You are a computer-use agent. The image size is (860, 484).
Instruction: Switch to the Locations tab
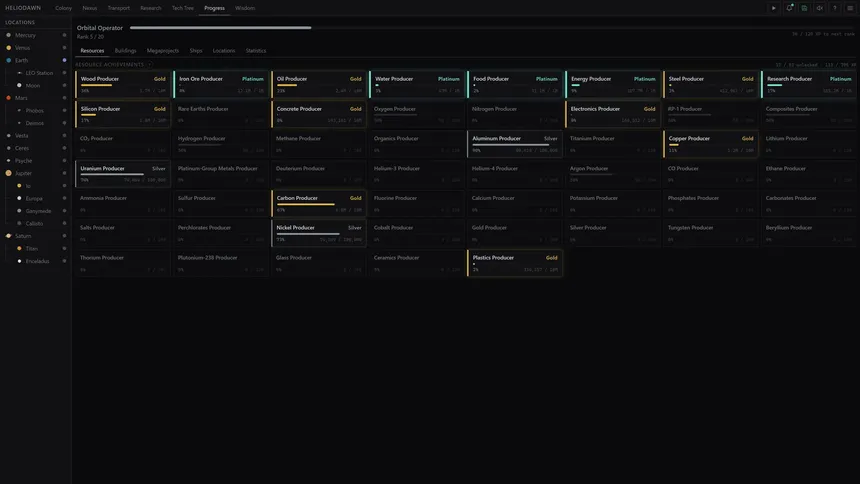(x=224, y=50)
